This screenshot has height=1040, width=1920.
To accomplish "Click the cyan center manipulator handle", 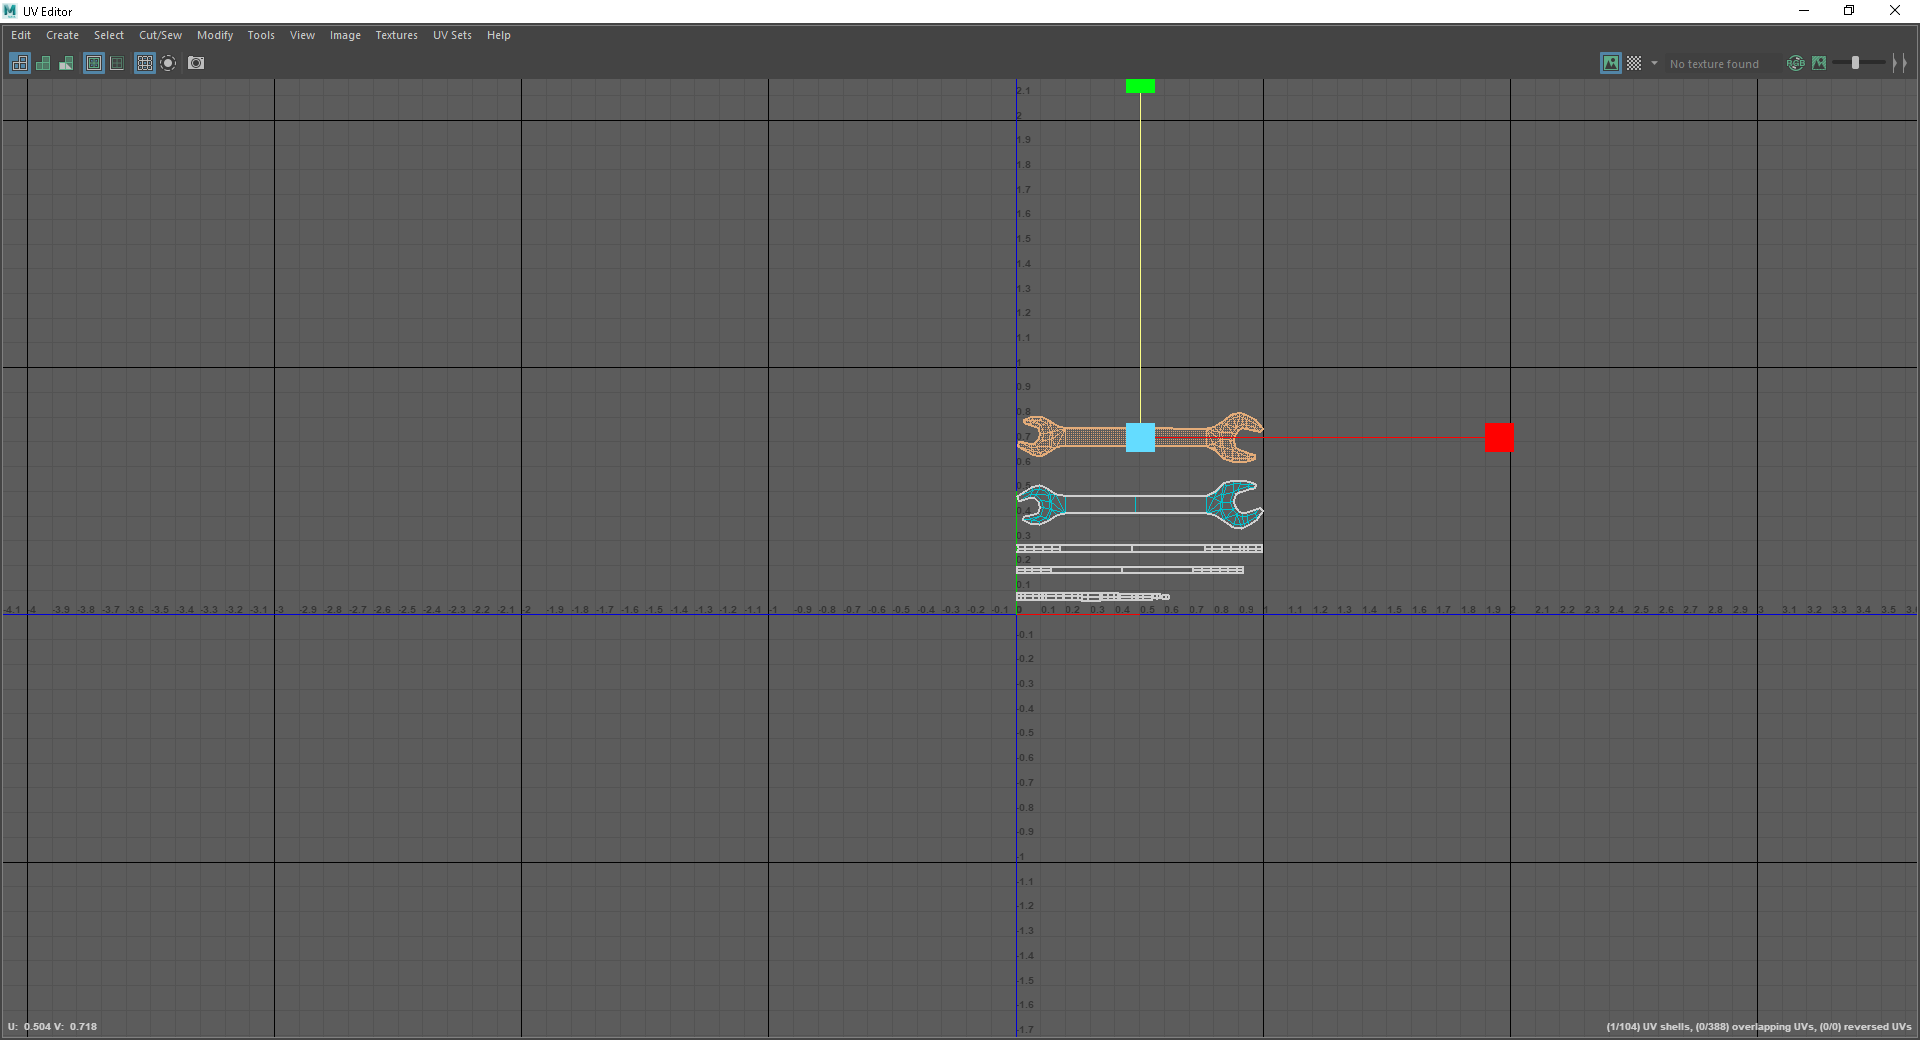I will click(1140, 437).
